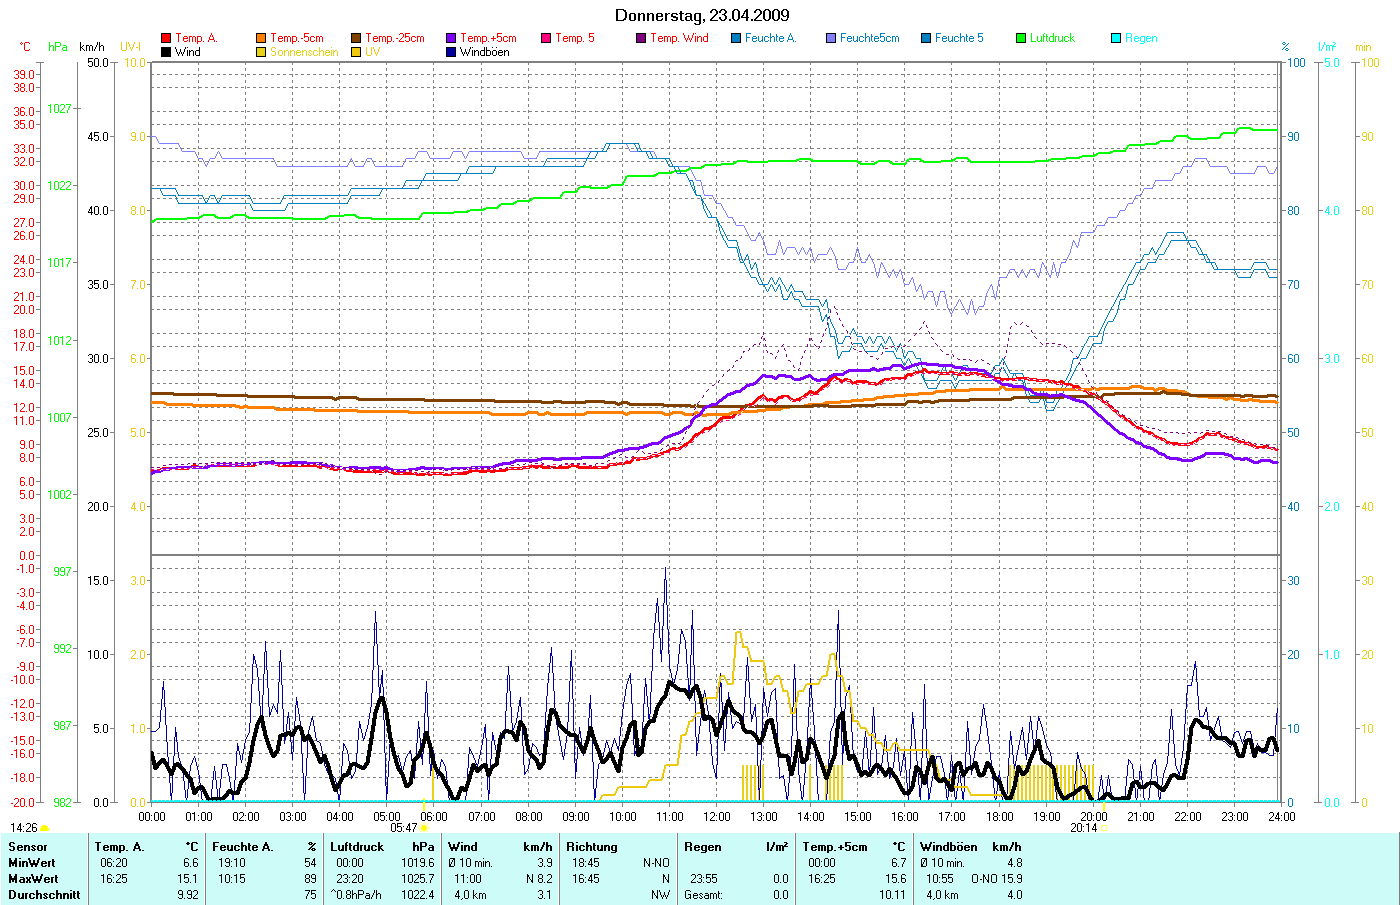Click the yellow dot beside 14:26
The width and height of the screenshot is (1400, 905).
(44, 829)
